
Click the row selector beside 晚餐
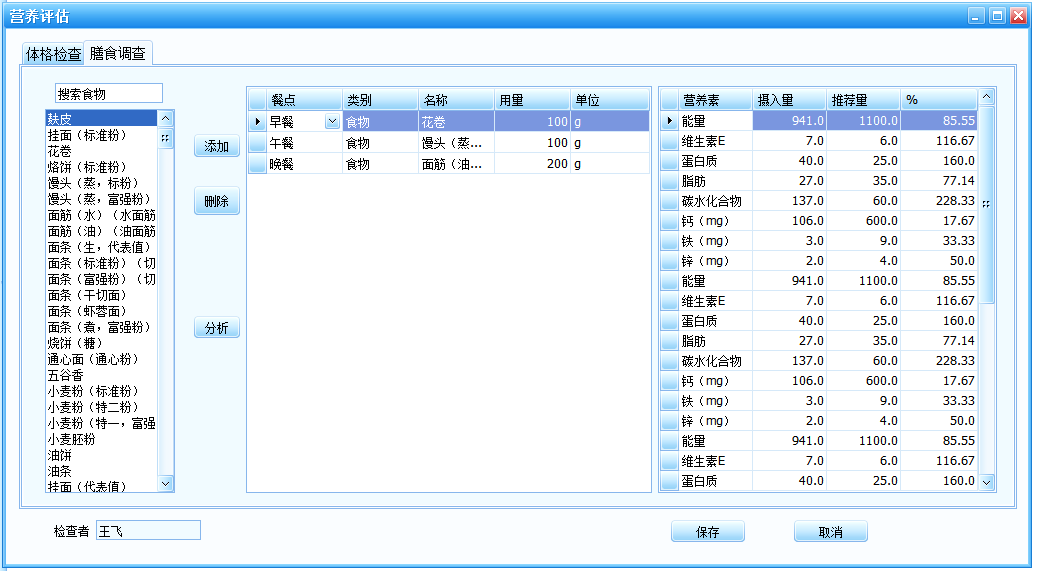tap(257, 163)
